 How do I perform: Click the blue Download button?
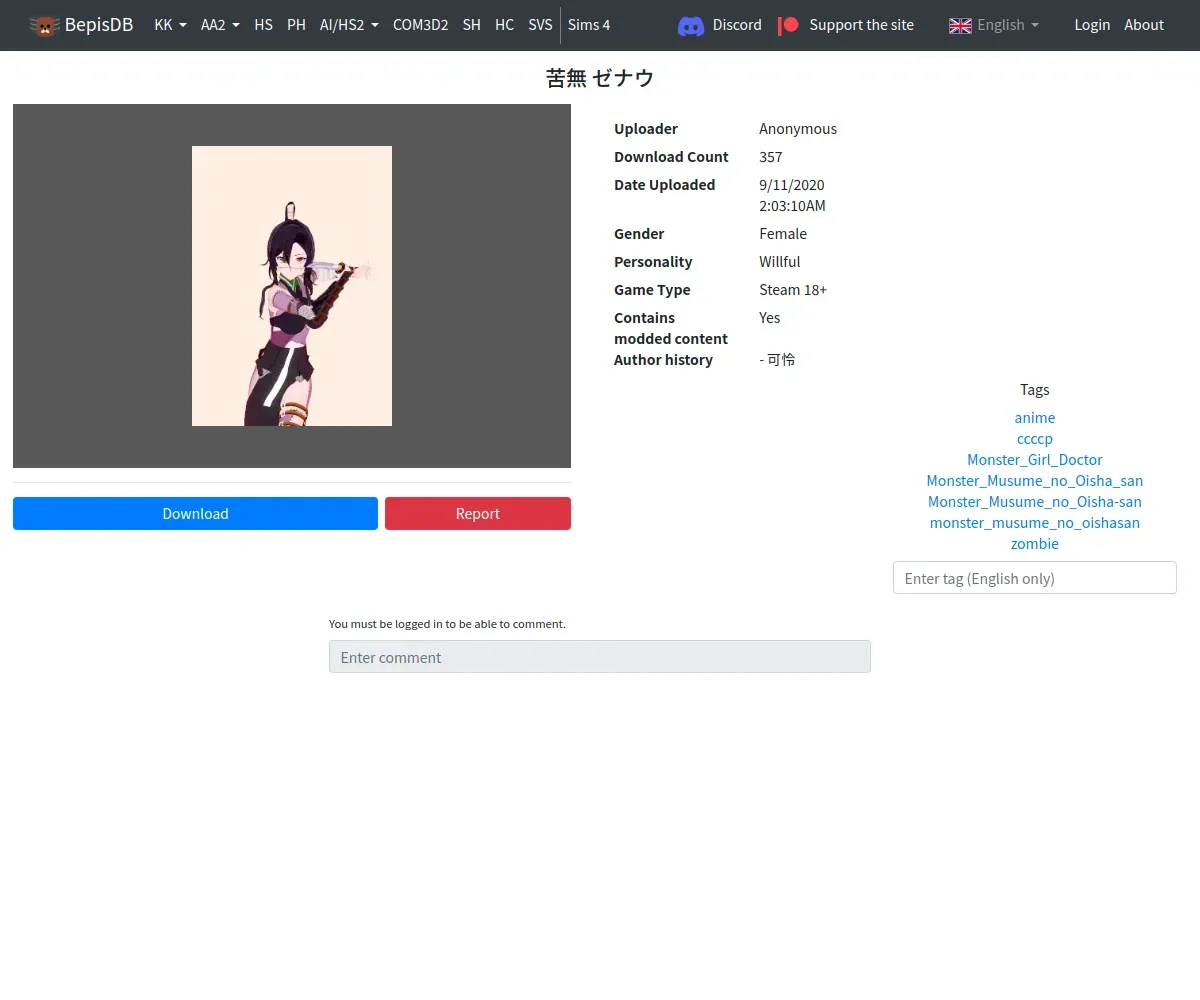(195, 513)
